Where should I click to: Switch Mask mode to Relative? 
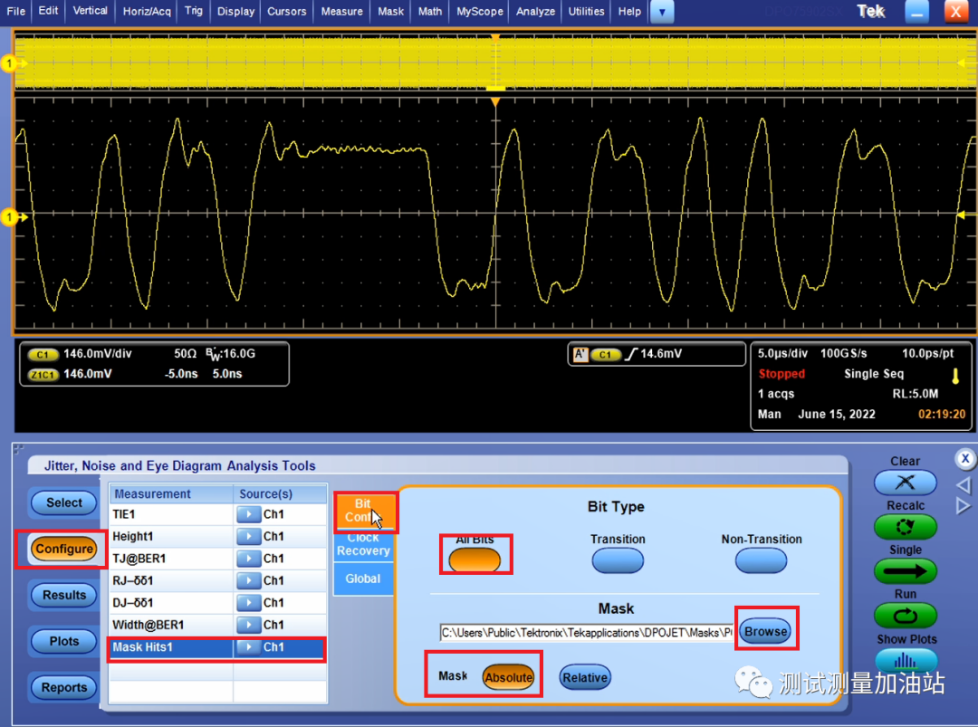tap(584, 677)
